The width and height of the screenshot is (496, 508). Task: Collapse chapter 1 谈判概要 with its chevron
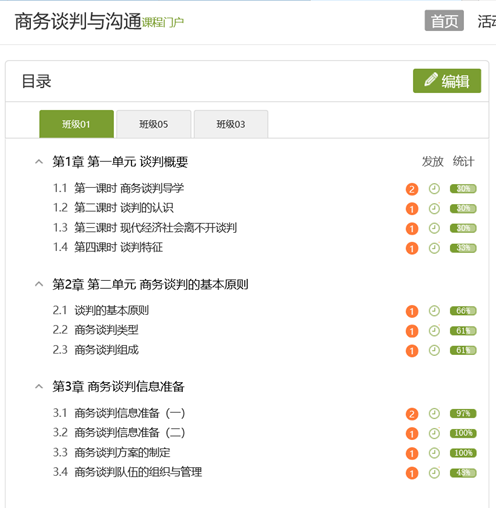click(39, 162)
